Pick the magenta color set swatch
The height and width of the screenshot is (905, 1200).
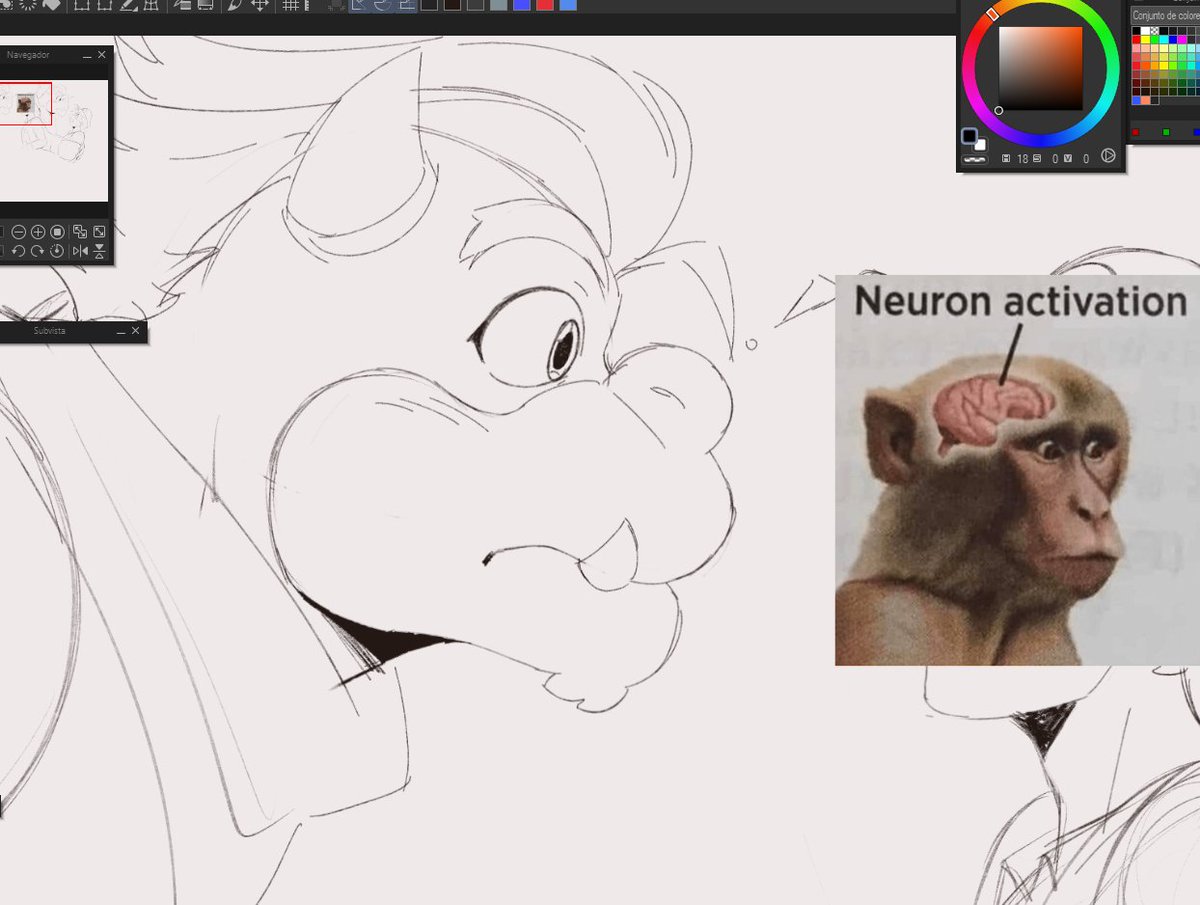1182,40
